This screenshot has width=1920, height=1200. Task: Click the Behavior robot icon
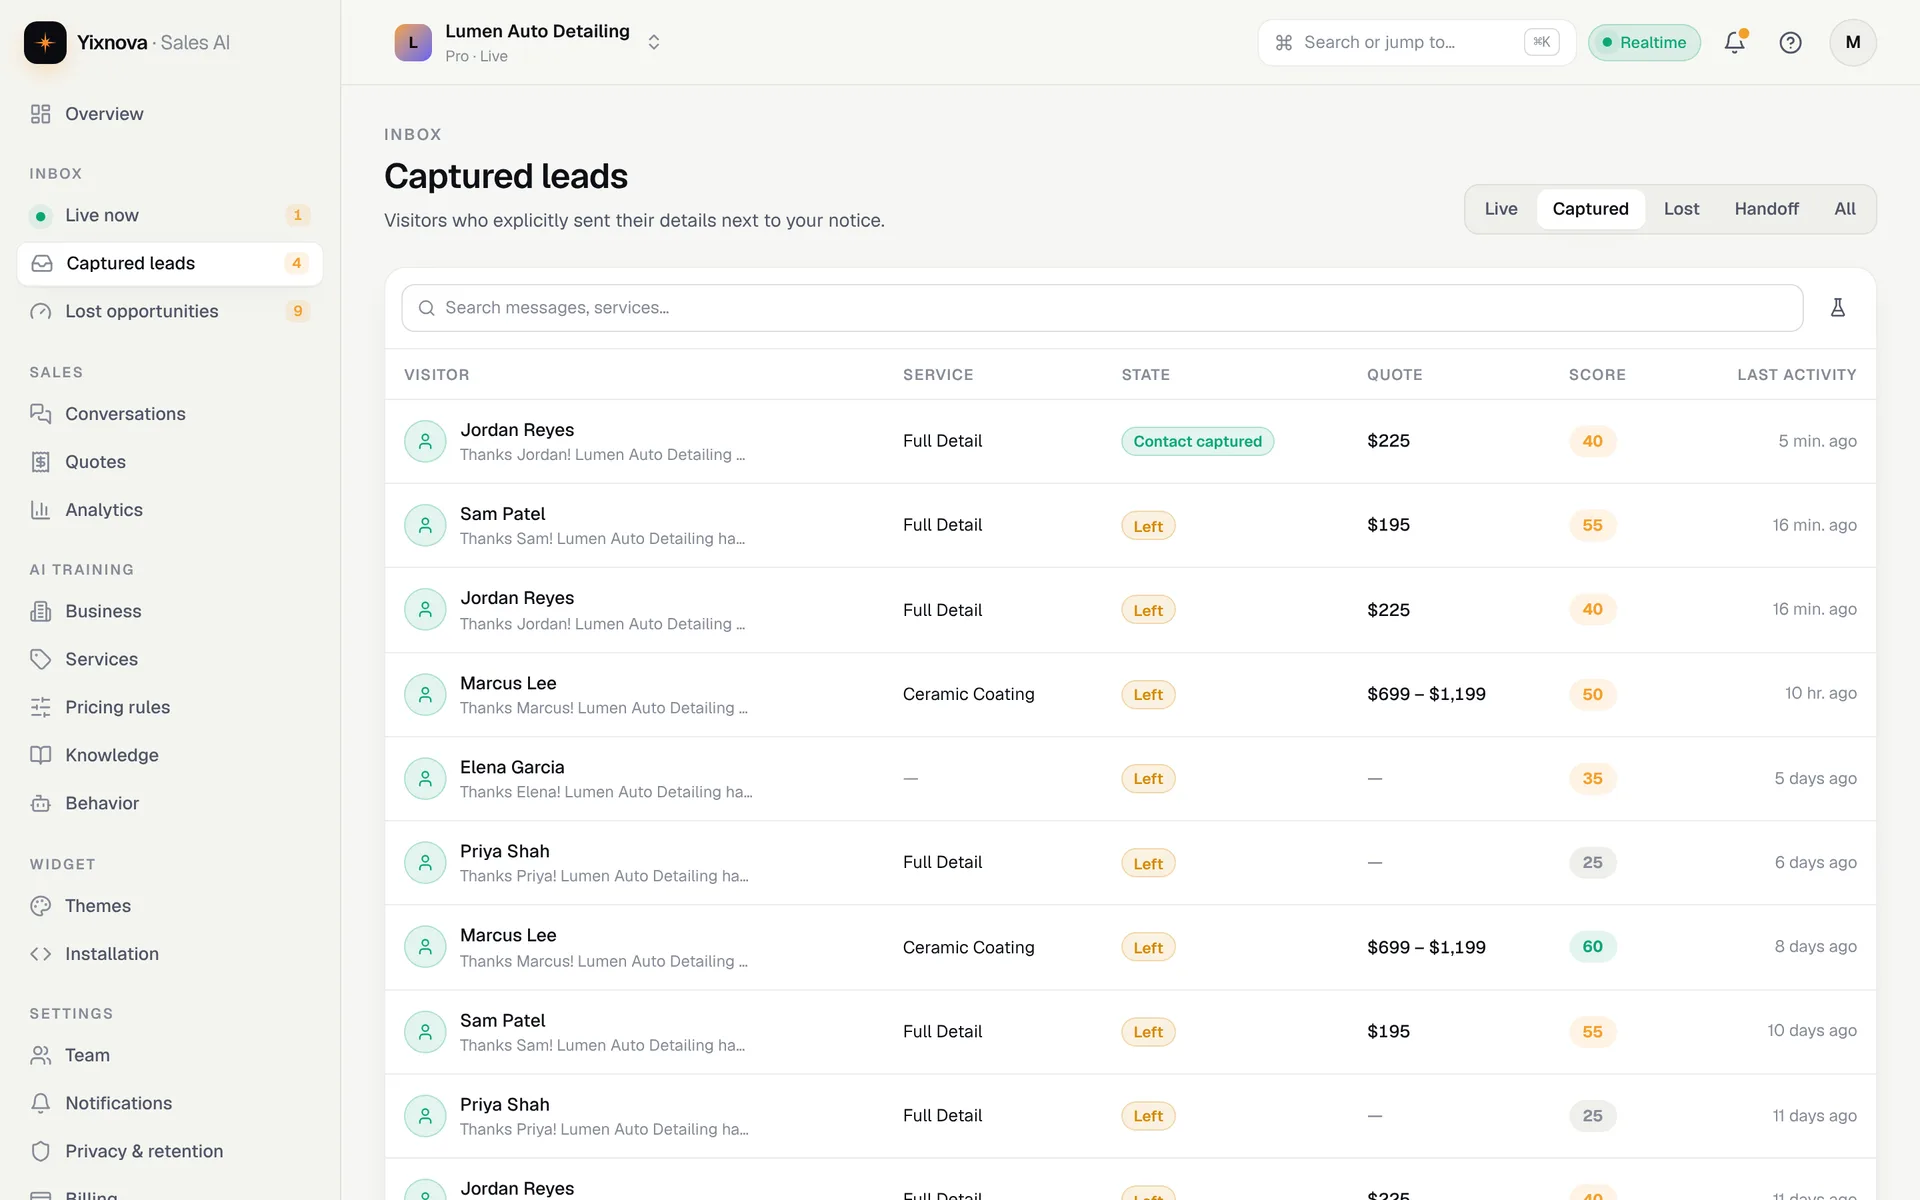[40, 803]
